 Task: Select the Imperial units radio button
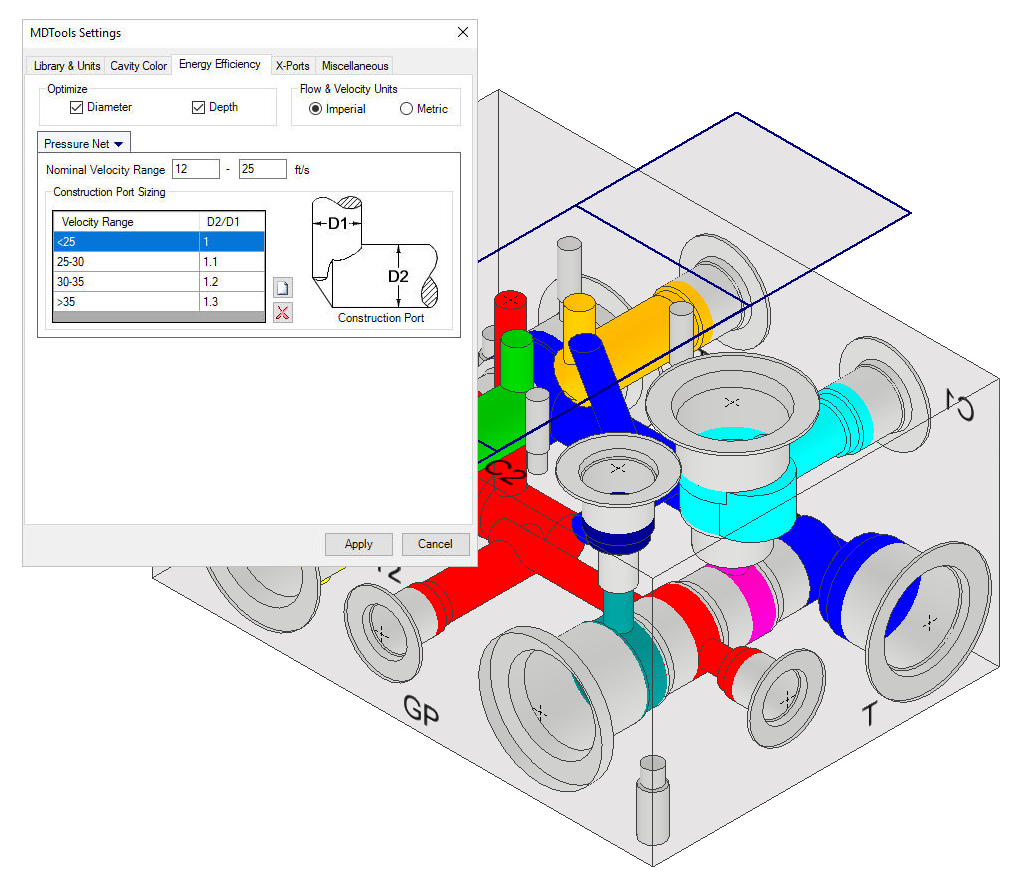[x=315, y=109]
